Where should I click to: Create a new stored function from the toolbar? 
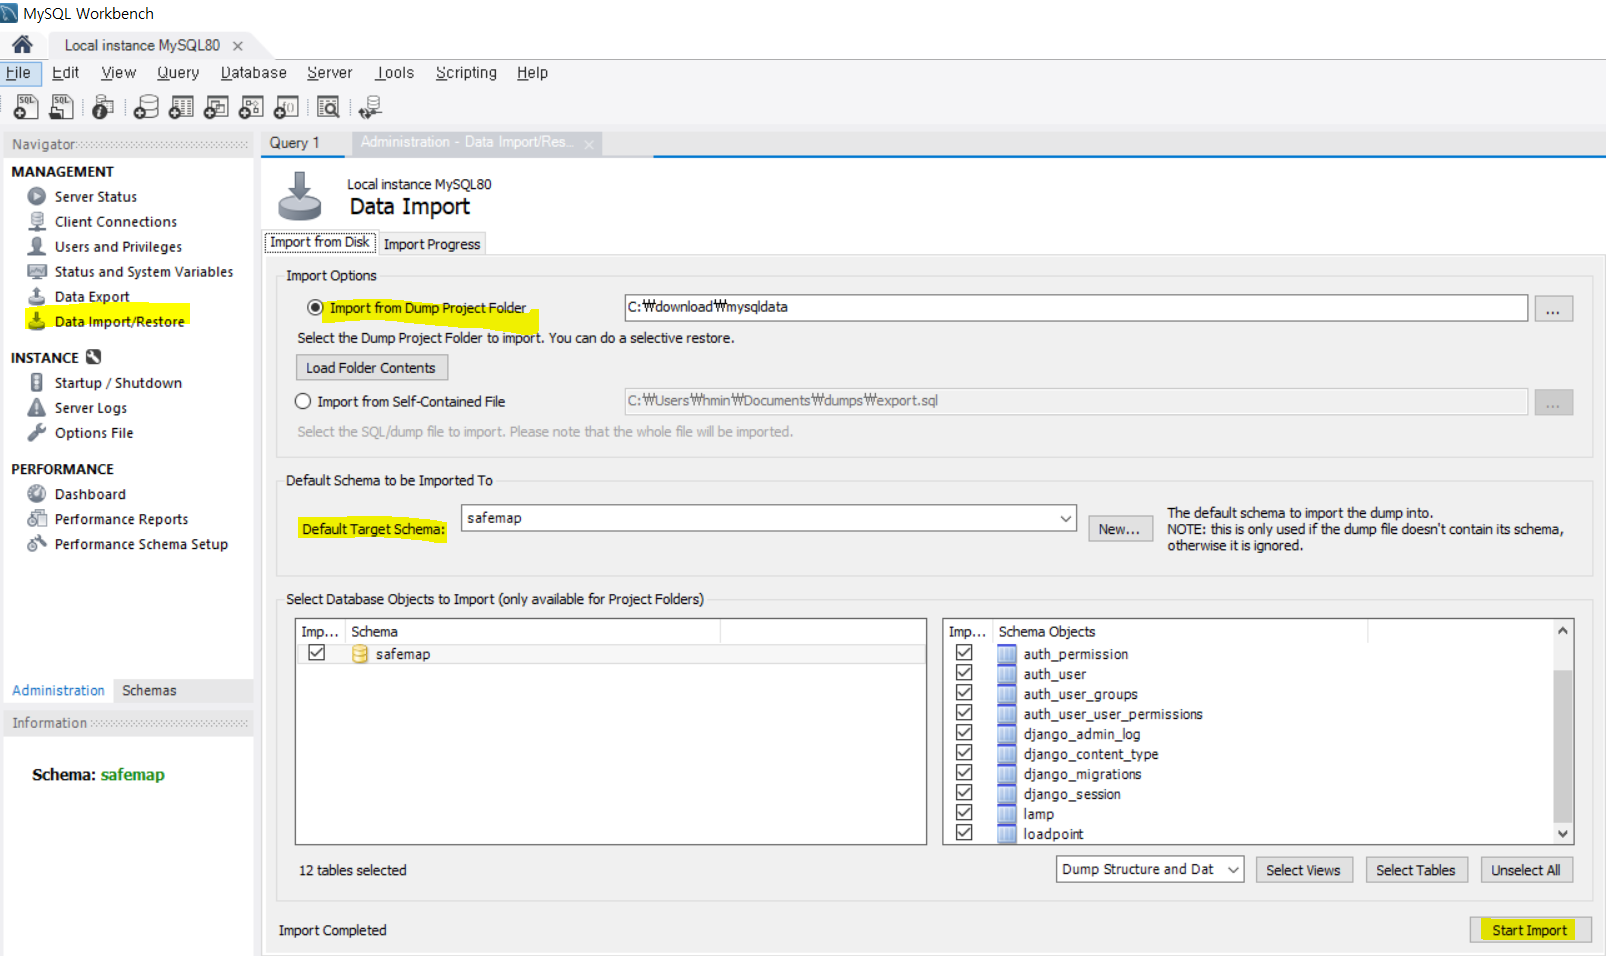tap(286, 106)
